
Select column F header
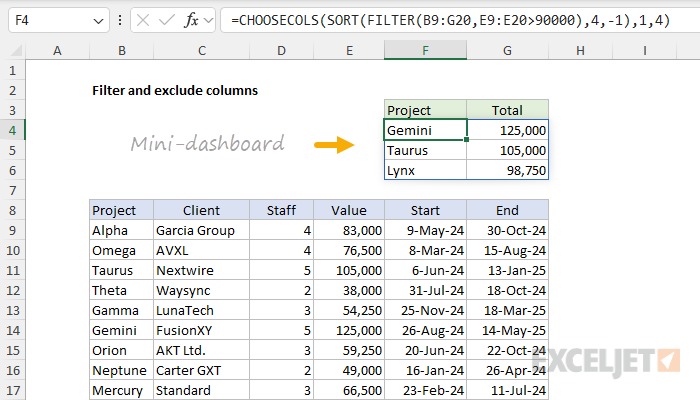point(425,50)
